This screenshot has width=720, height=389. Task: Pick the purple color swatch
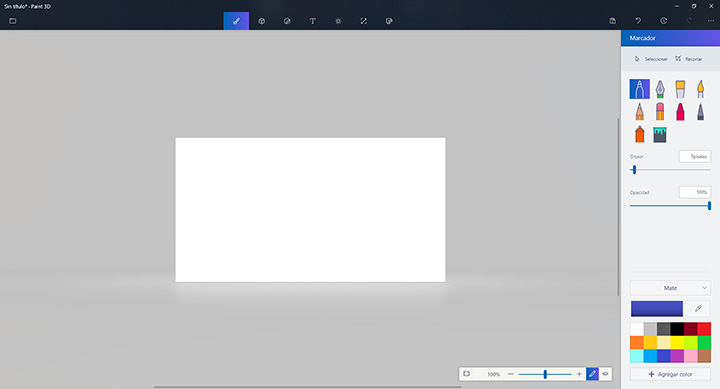point(677,356)
